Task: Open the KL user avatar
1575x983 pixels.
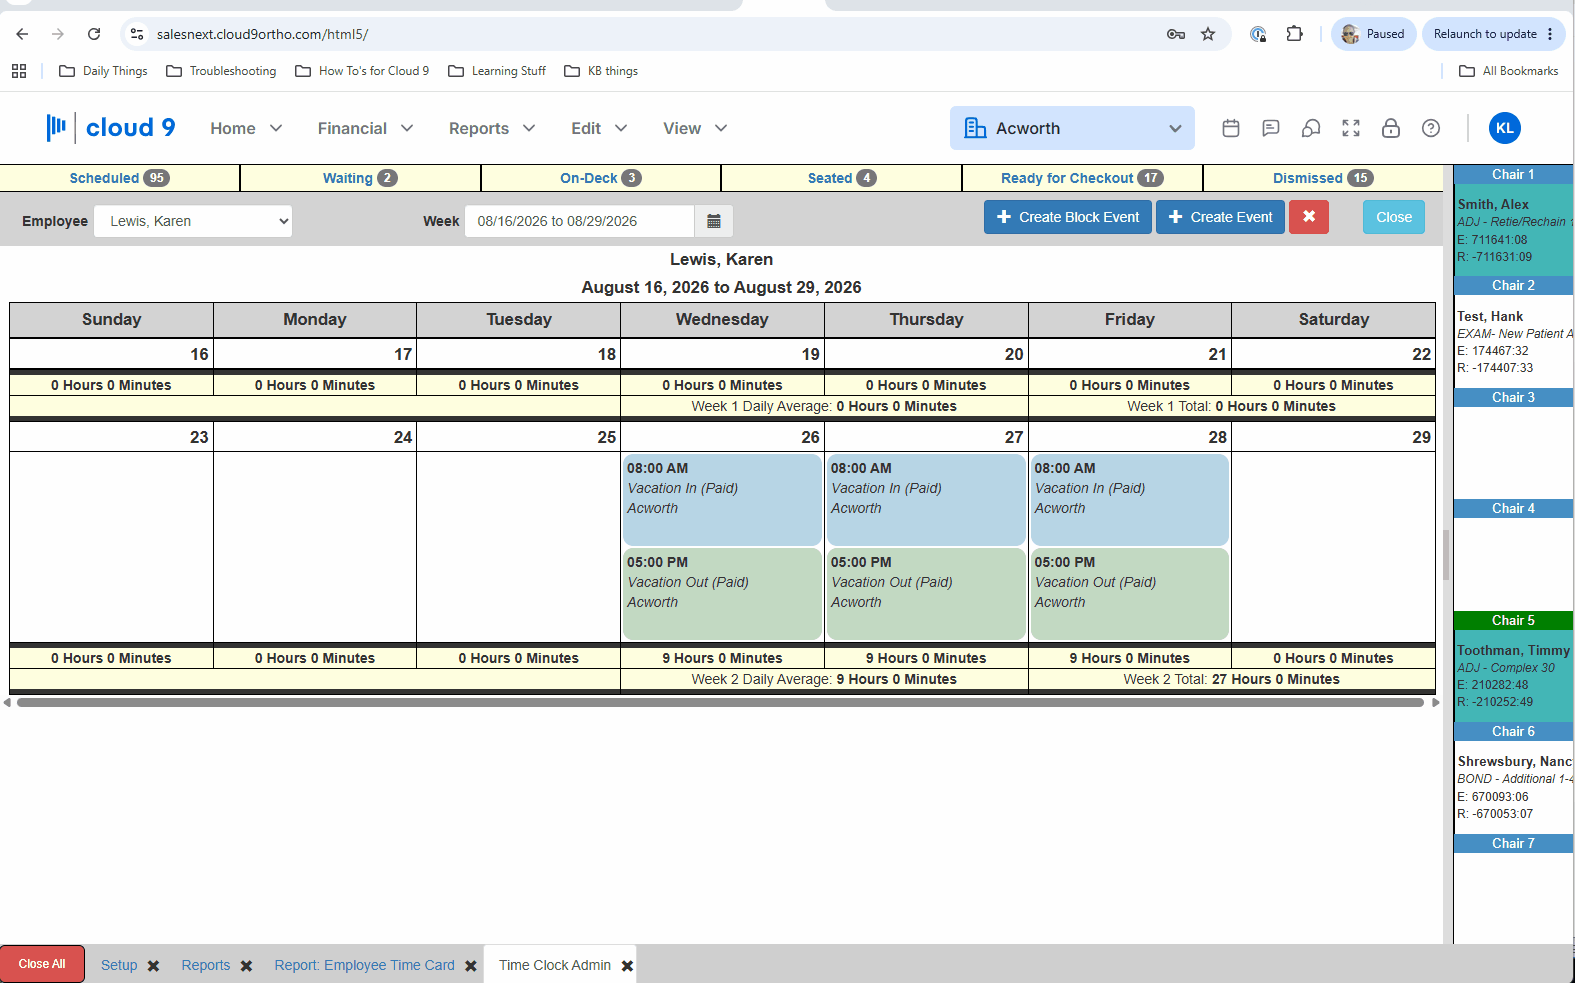Action: [1505, 128]
